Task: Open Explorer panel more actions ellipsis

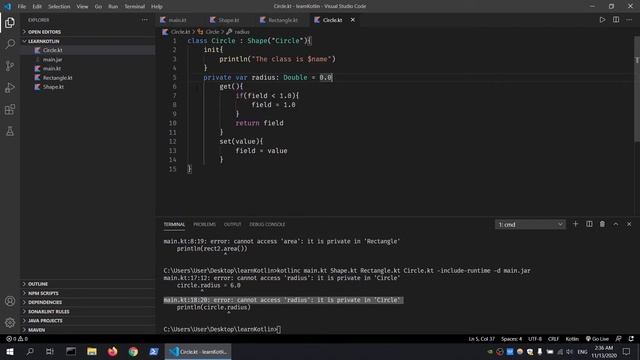Action: (145, 20)
